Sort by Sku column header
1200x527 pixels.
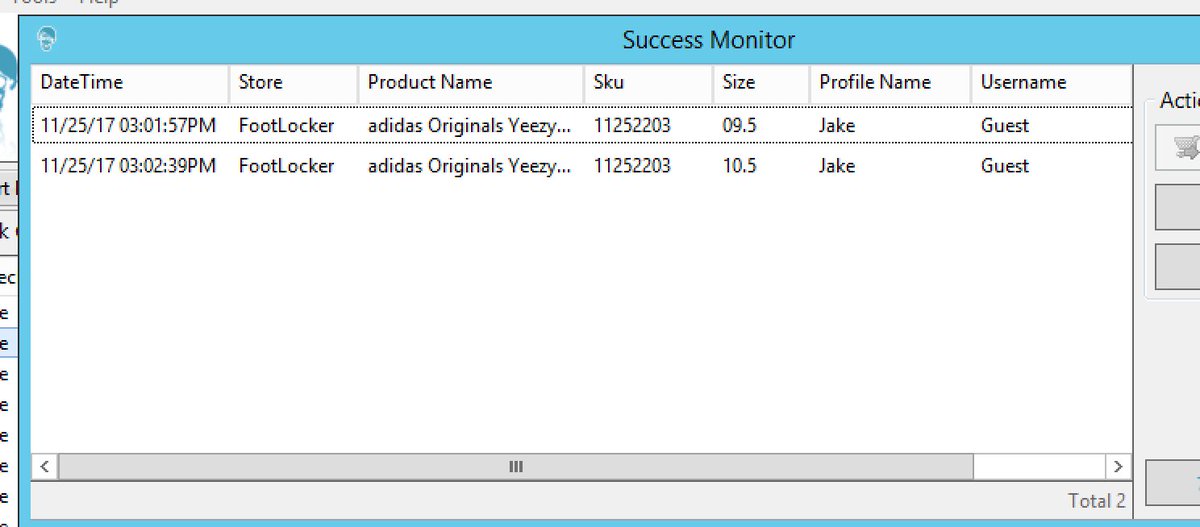[648, 83]
